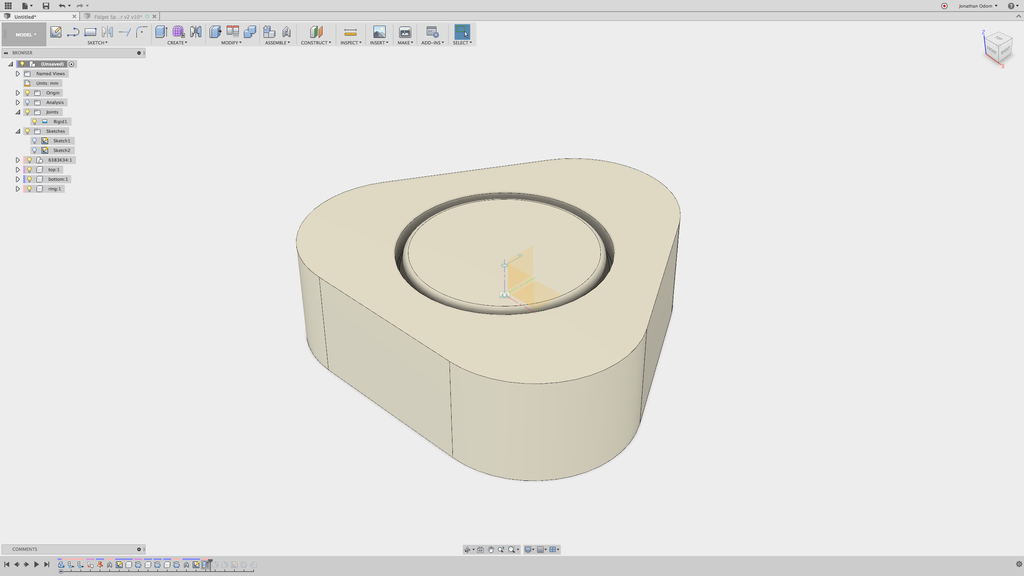This screenshot has width=1024, height=576.
Task: Click the Extrude tool icon
Action: (x=161, y=31)
